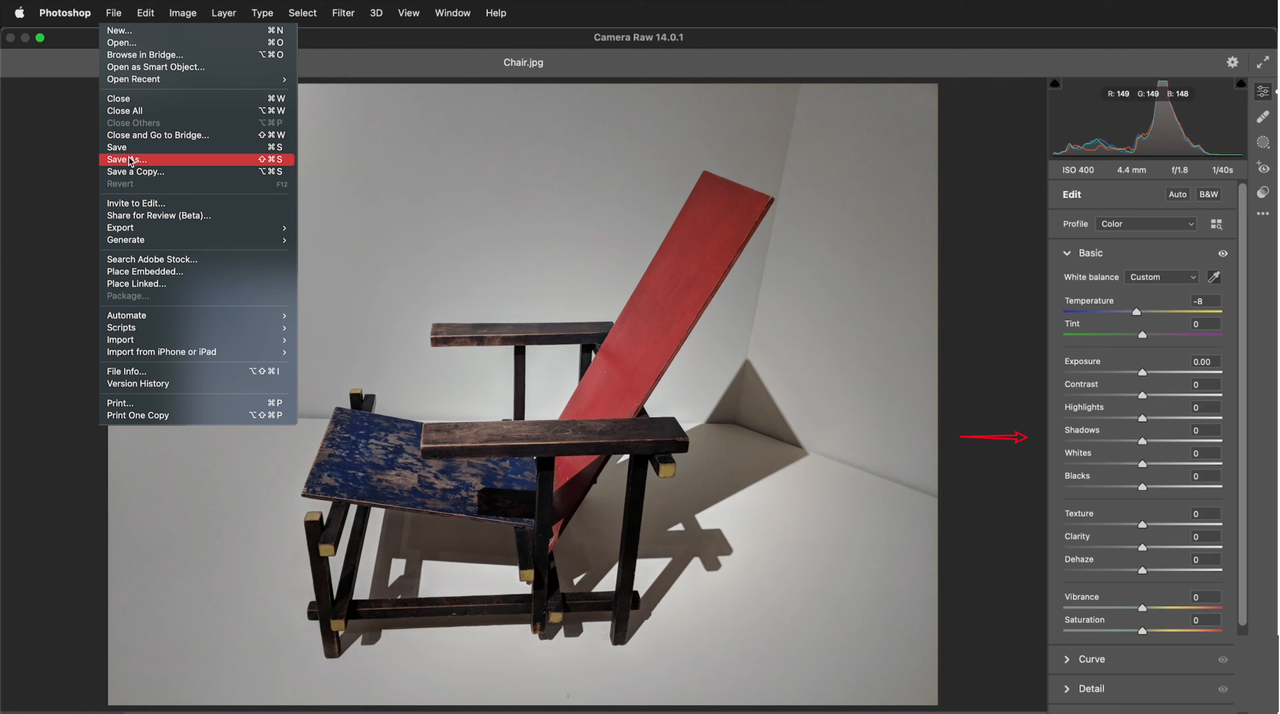1280x714 pixels.
Task: Click the Saturation slider handle
Action: pyautogui.click(x=1142, y=631)
